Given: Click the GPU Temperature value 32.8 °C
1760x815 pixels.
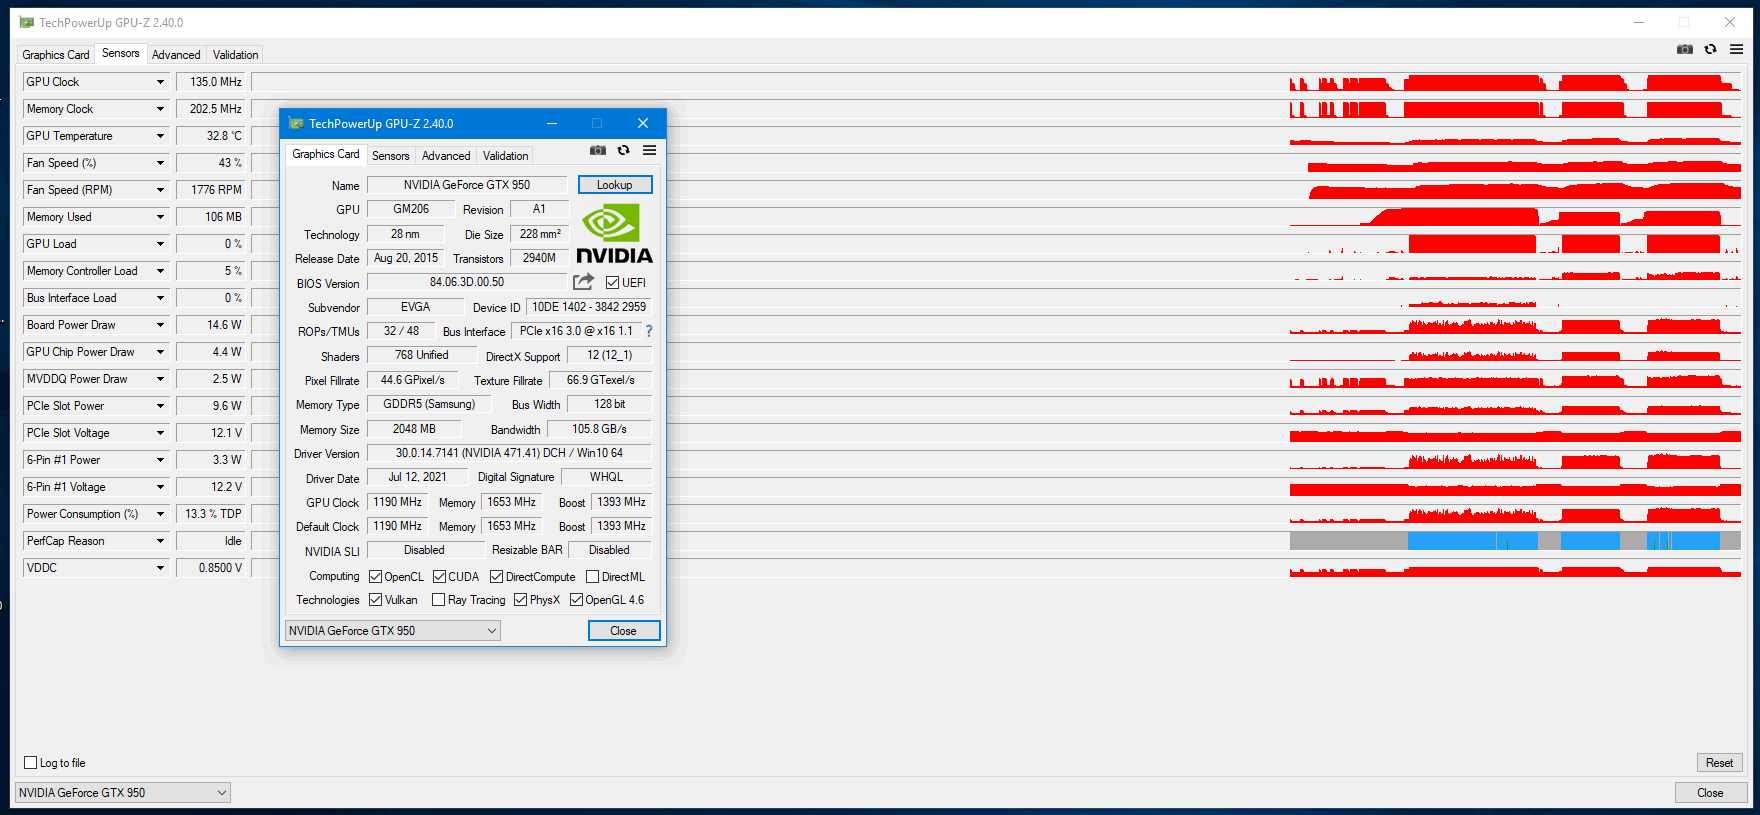Looking at the screenshot, I should point(210,136).
